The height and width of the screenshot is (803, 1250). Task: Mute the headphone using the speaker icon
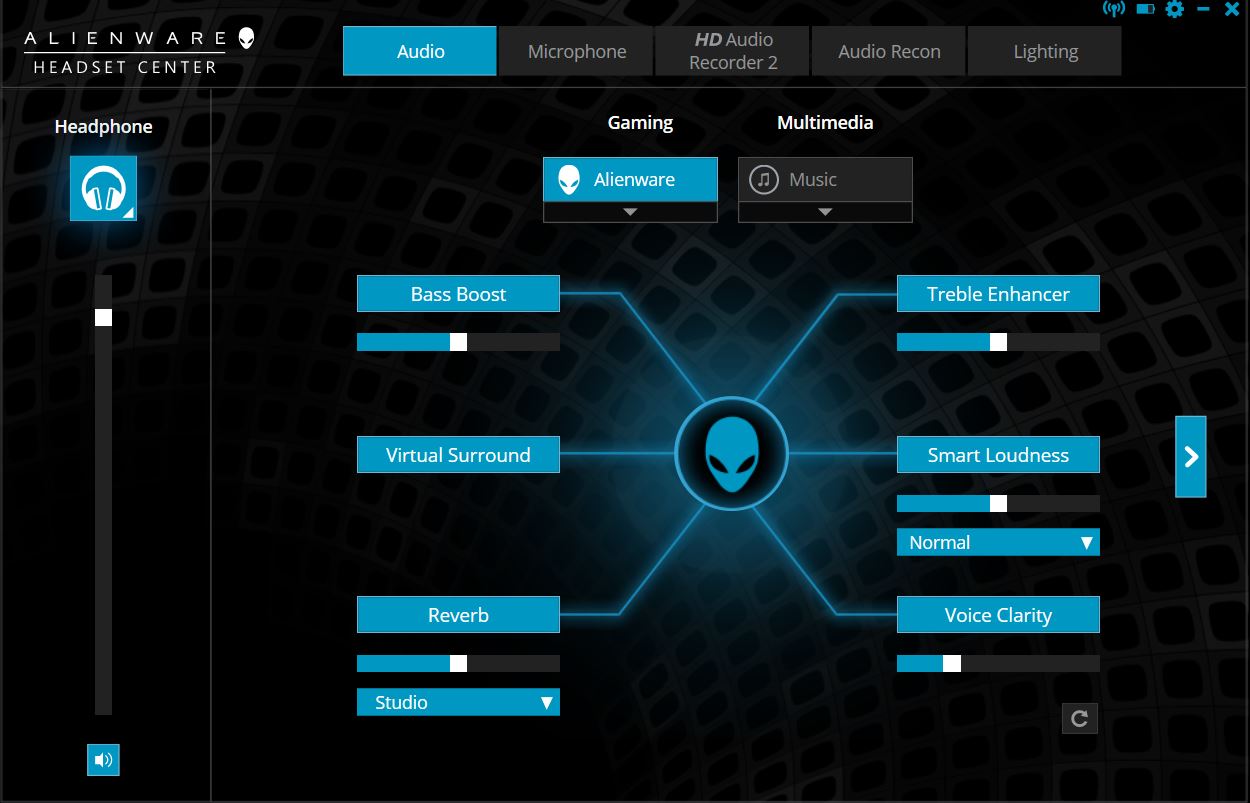pos(103,760)
